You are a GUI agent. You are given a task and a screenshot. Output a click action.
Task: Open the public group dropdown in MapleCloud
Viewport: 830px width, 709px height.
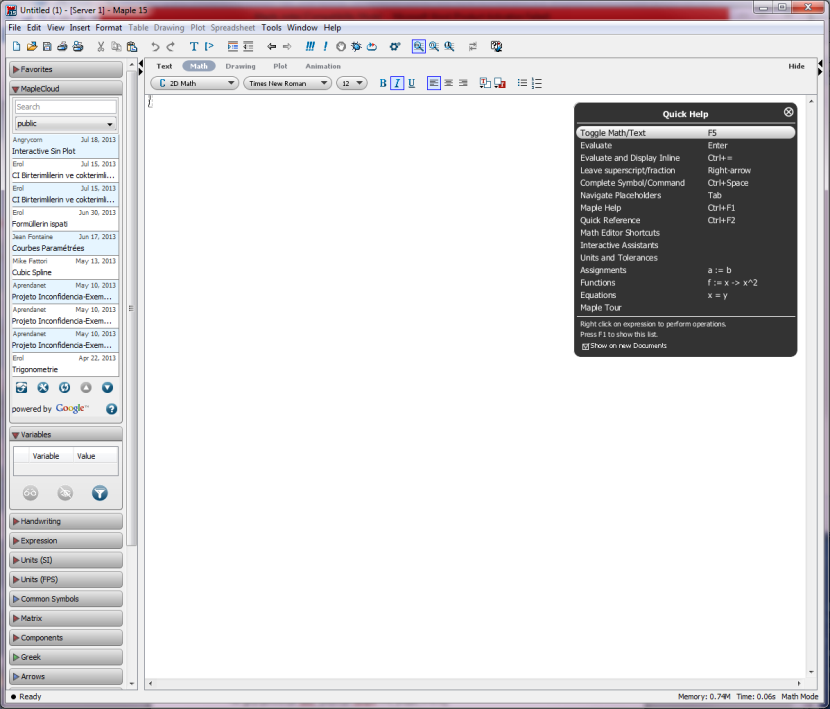pos(66,124)
